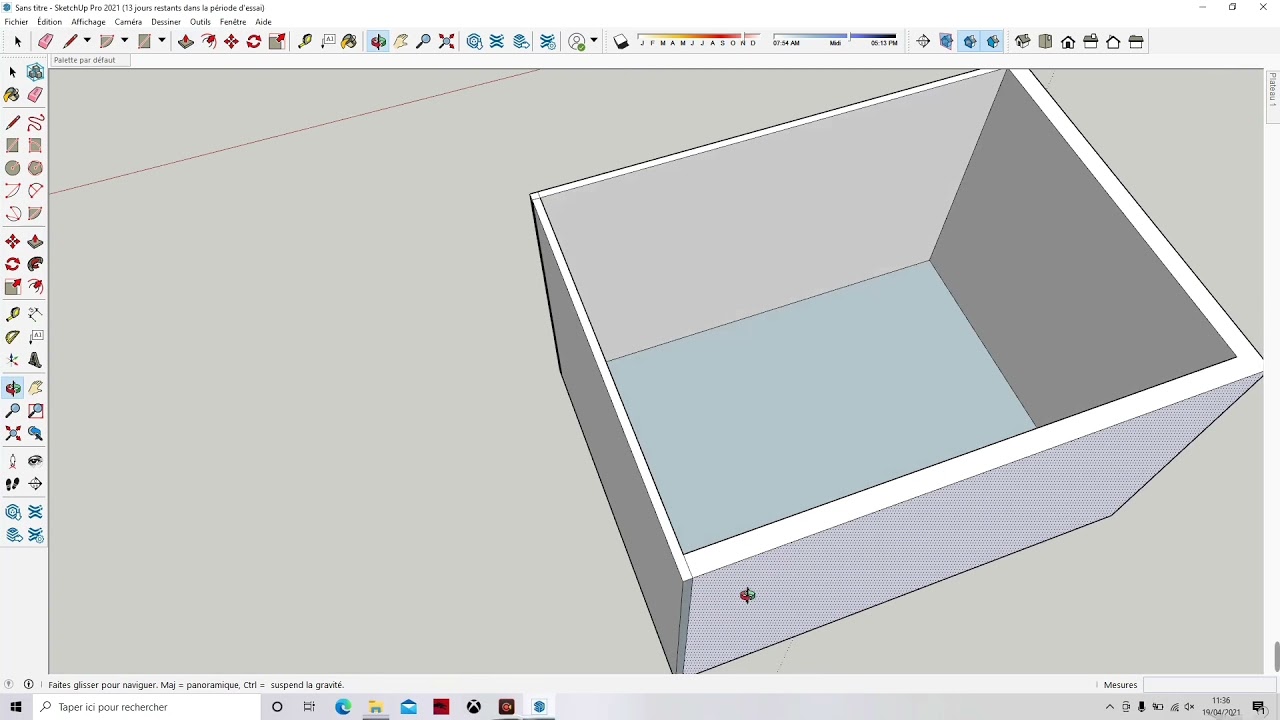Click the info icon in the status bar
The image size is (1280, 720).
(28, 685)
